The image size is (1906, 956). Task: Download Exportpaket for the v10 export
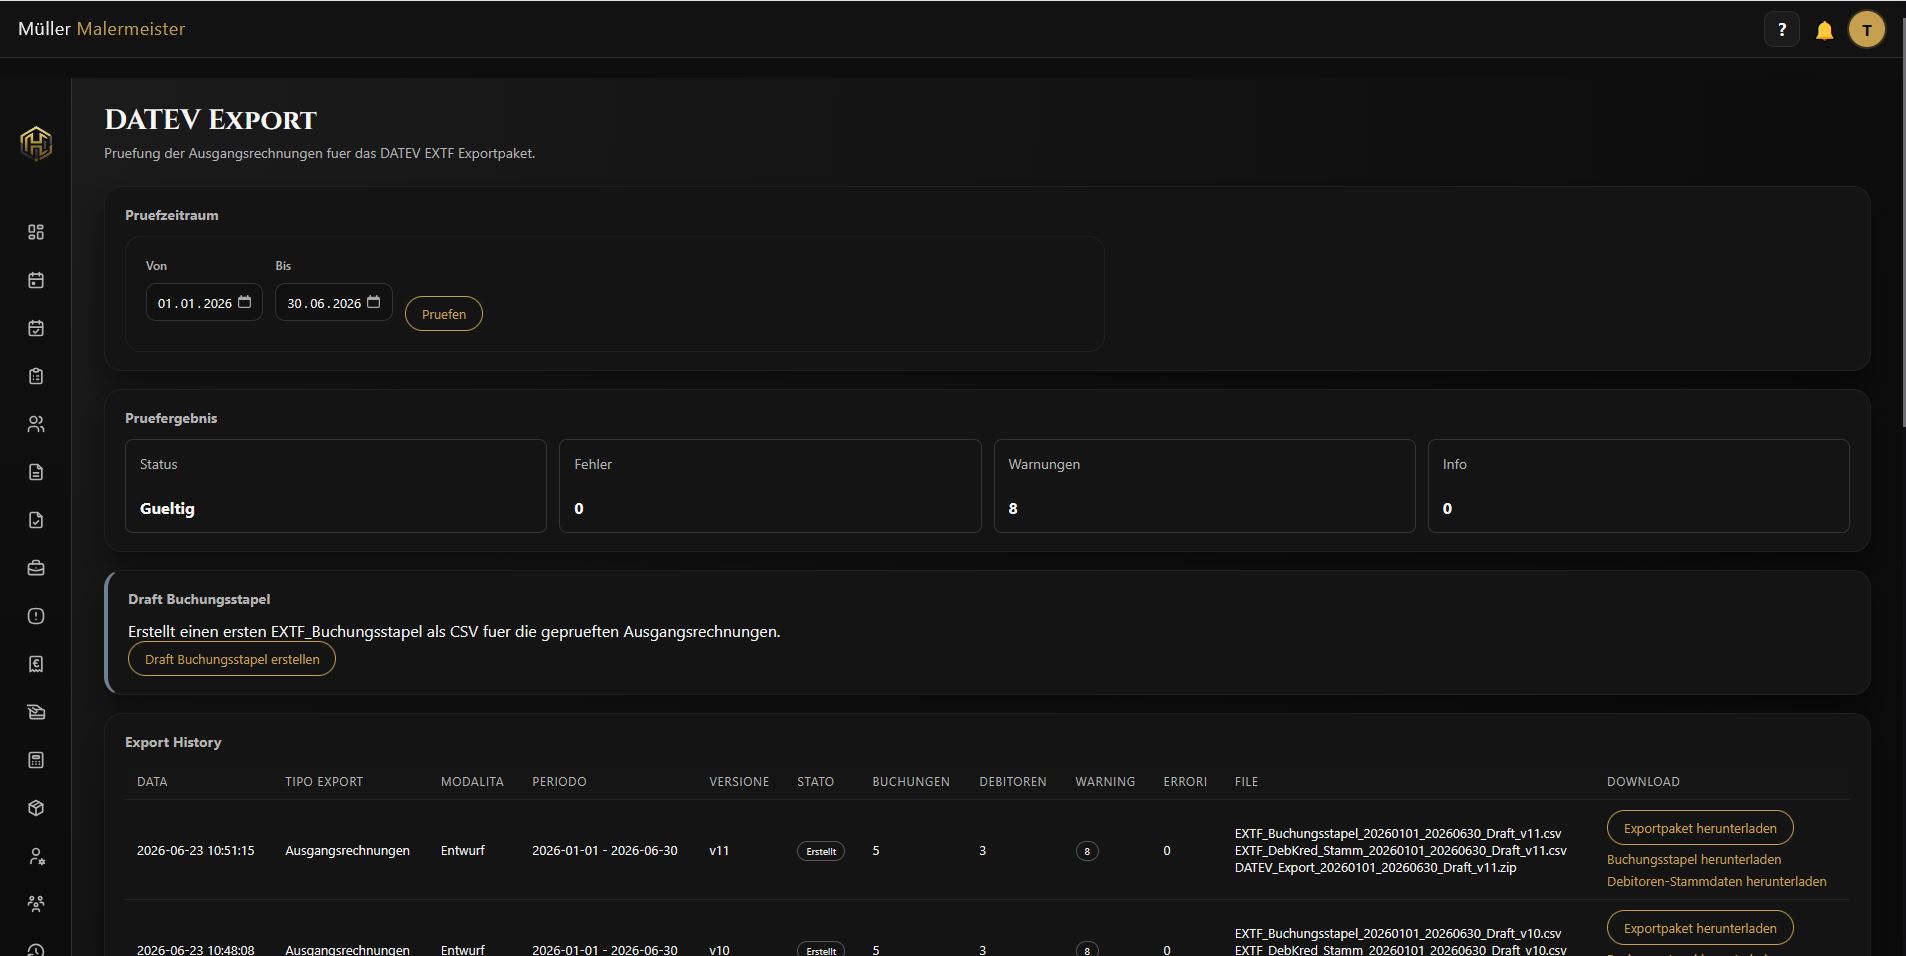click(1700, 928)
